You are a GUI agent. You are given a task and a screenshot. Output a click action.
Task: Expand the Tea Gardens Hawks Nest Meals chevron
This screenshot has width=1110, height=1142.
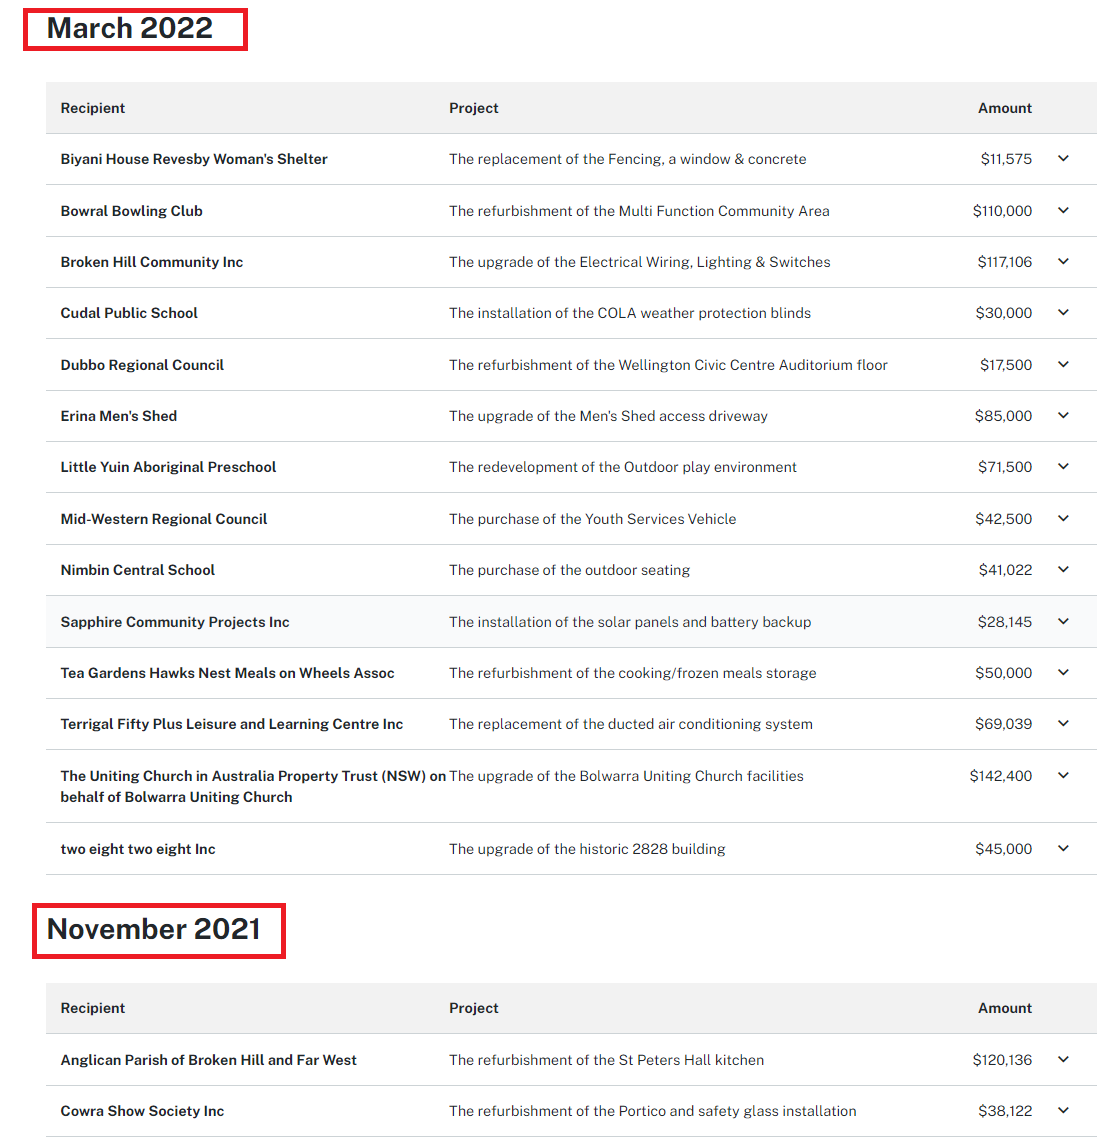1063,672
